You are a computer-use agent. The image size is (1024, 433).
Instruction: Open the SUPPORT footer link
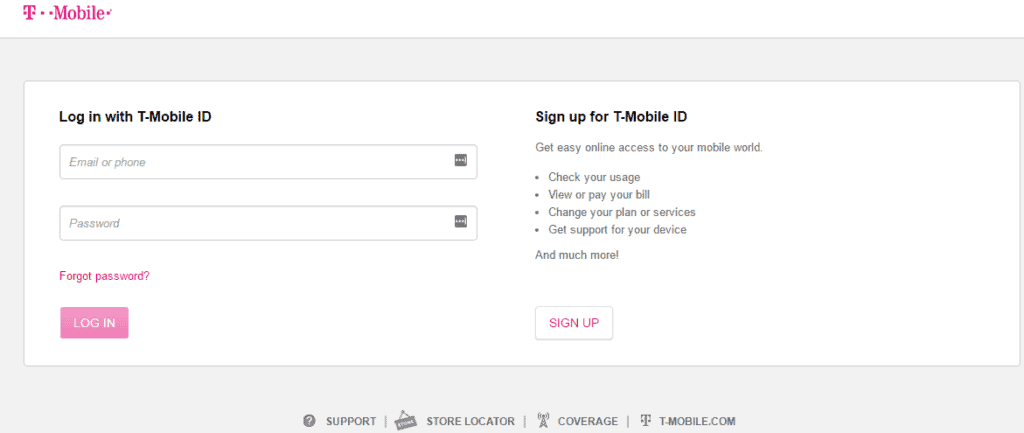(351, 421)
